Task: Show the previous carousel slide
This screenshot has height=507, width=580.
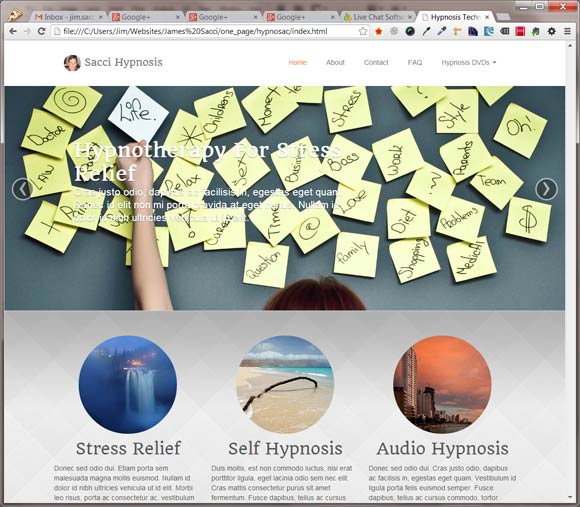Action: click(22, 189)
